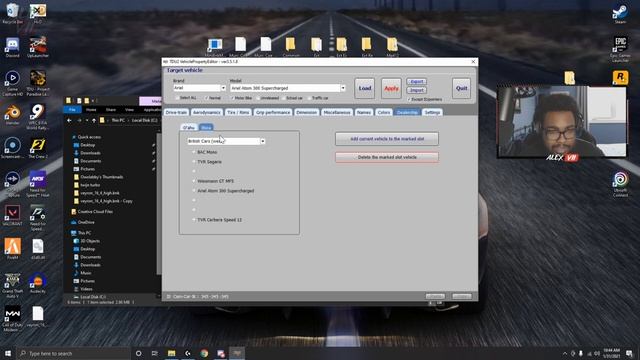Select the BAC Mono slot radio button
640x360 pixels.
point(193,152)
